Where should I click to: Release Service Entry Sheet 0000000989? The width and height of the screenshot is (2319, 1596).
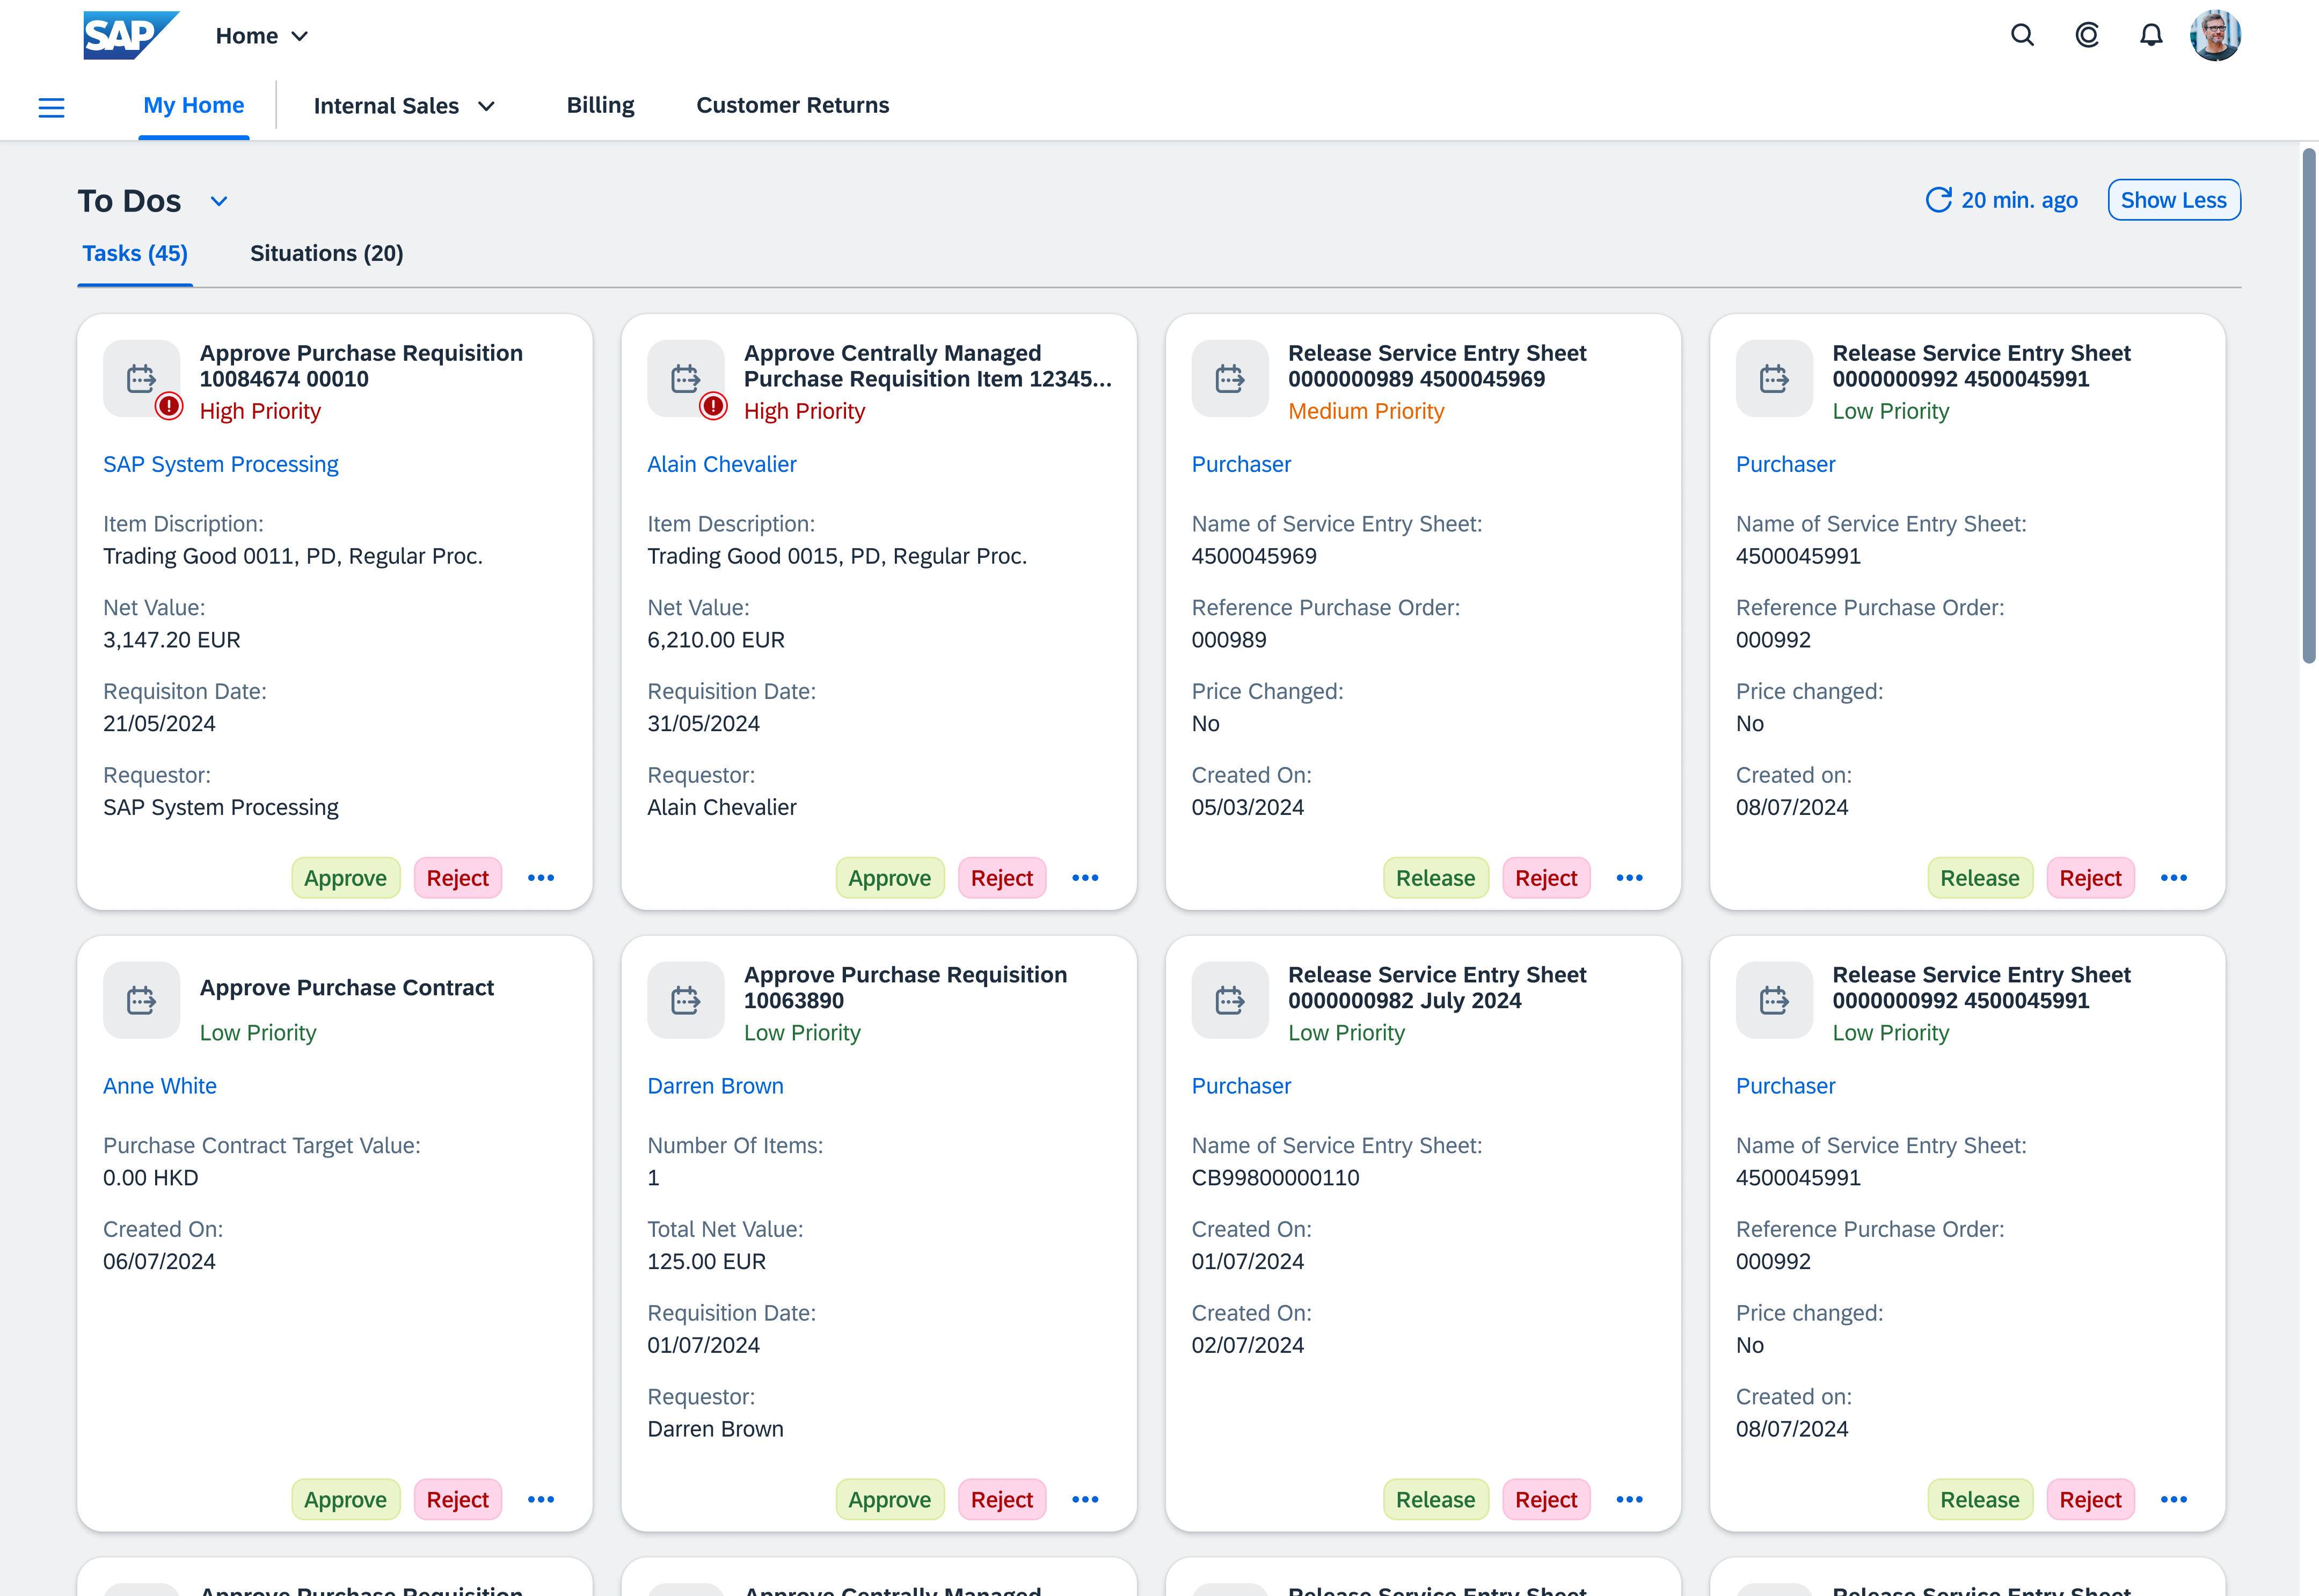click(1435, 878)
